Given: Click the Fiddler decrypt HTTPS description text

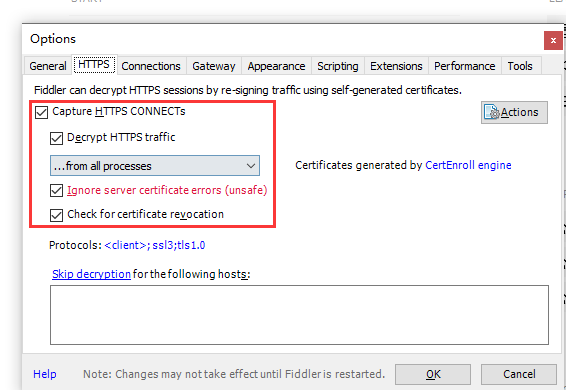Looking at the screenshot, I should 248,90.
